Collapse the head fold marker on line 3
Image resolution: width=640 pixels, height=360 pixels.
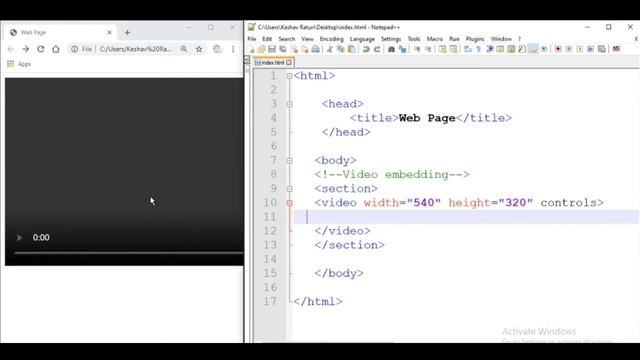289,104
